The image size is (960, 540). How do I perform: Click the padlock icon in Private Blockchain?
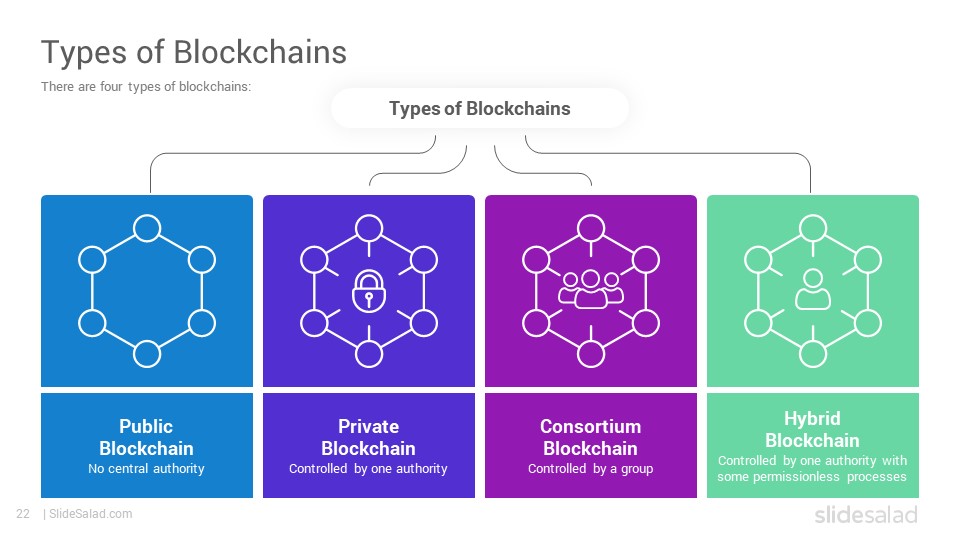click(369, 291)
